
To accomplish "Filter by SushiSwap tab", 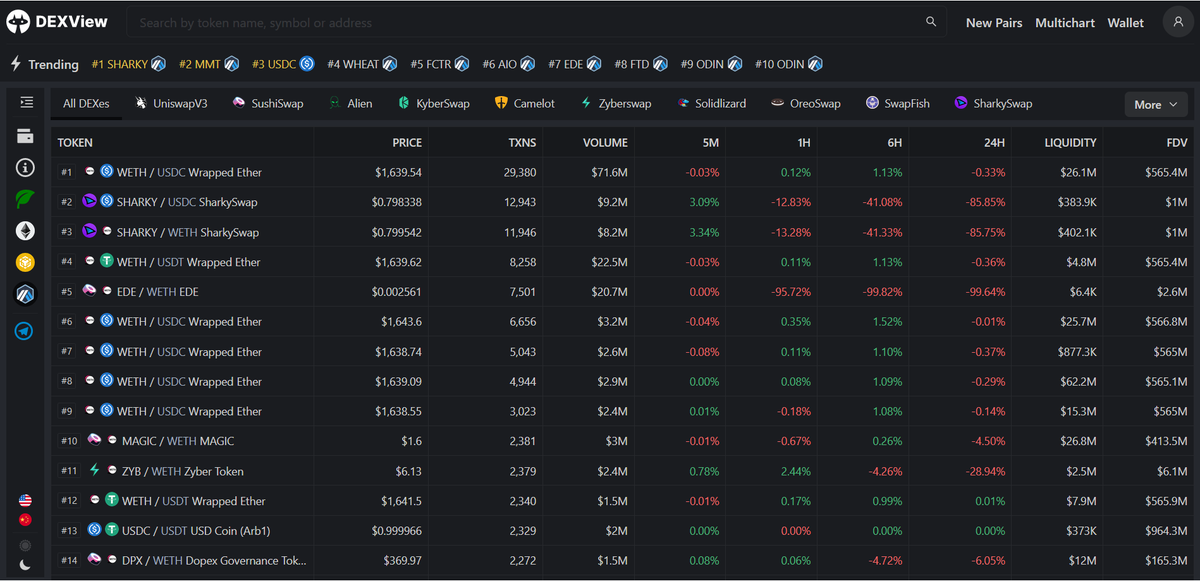I will 268,103.
